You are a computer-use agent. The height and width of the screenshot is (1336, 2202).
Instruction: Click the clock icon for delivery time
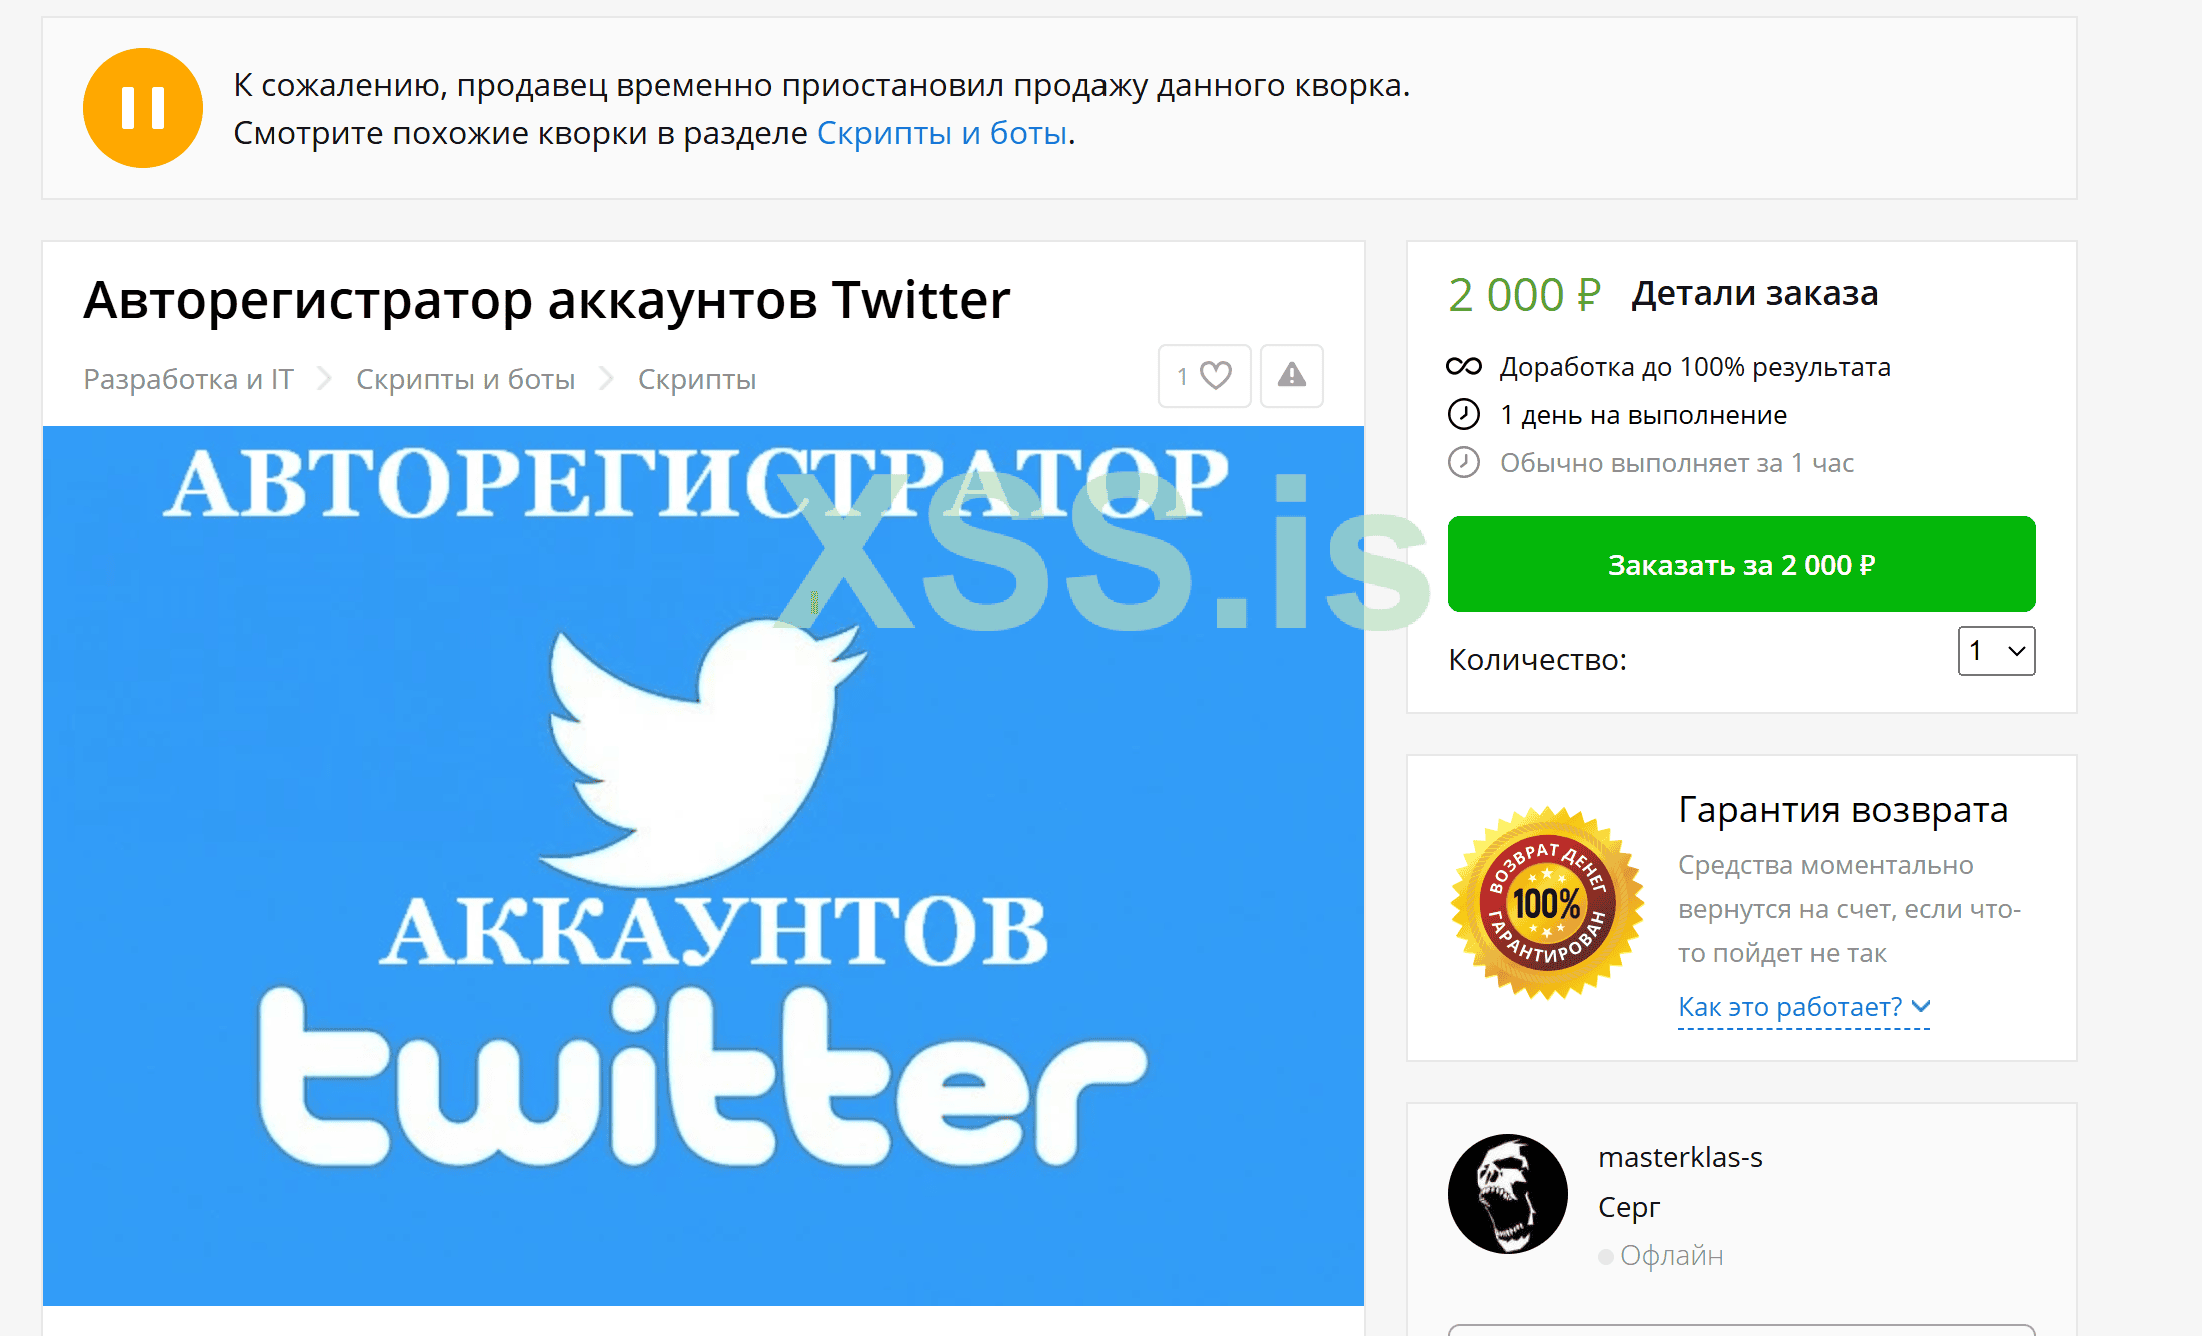tap(1464, 414)
